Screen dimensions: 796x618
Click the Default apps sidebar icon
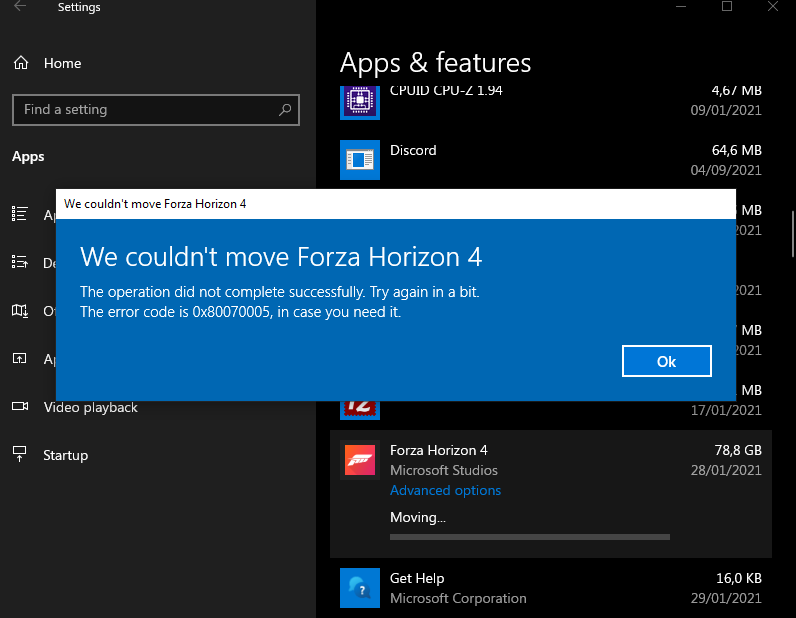click(x=20, y=262)
